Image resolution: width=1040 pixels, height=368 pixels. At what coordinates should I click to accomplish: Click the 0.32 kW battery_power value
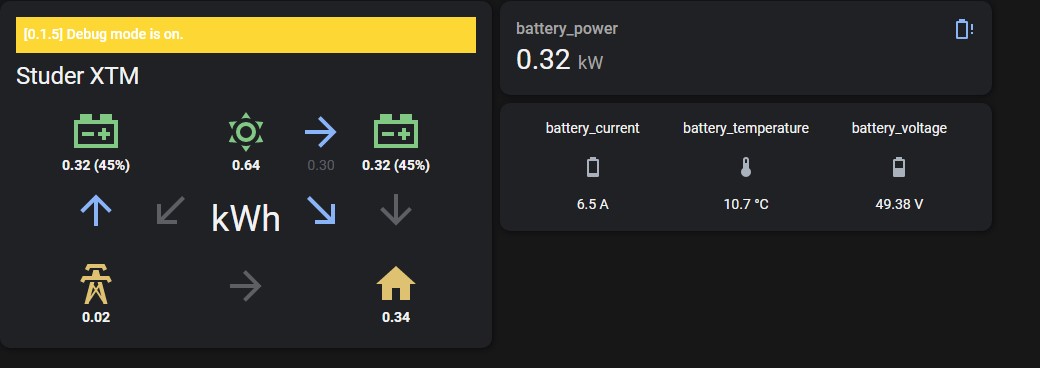(559, 60)
